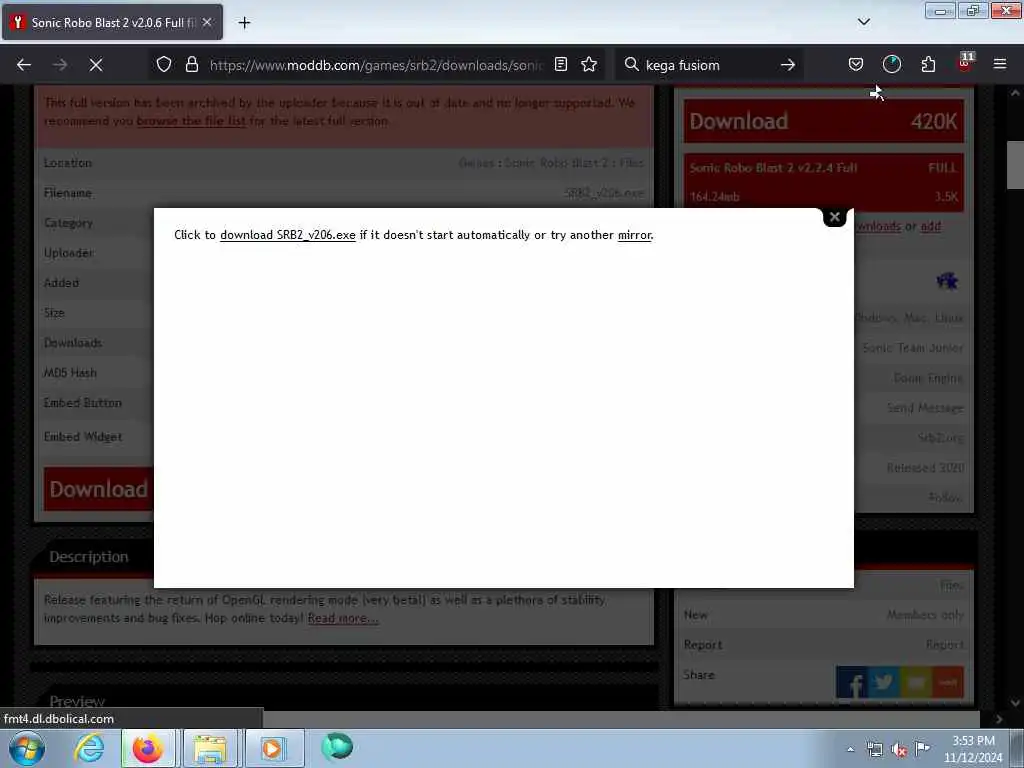The image size is (1024, 768).
Task: Select the Sonic Robo Blast 2 v2.0.6 tab
Action: (x=112, y=22)
